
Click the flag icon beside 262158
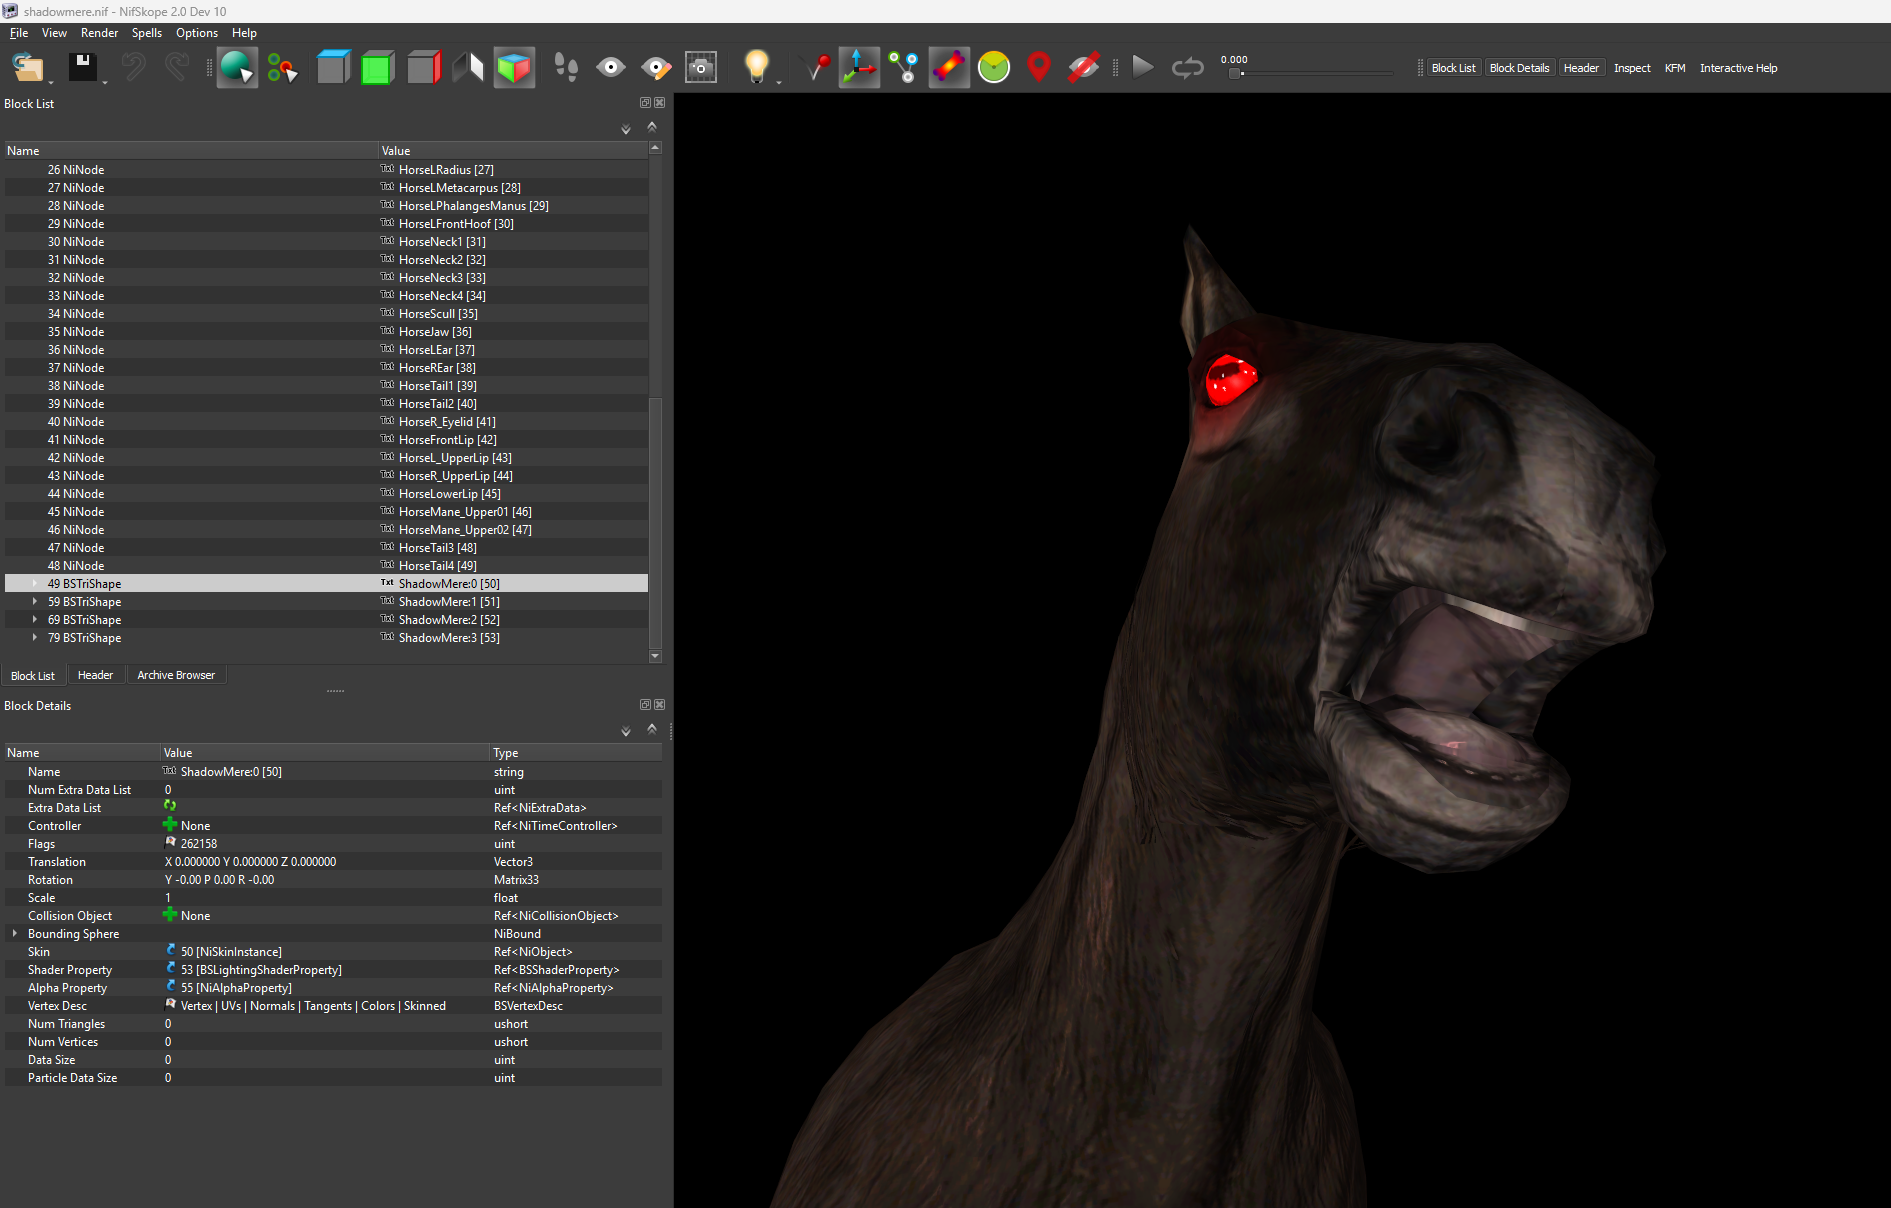click(171, 843)
